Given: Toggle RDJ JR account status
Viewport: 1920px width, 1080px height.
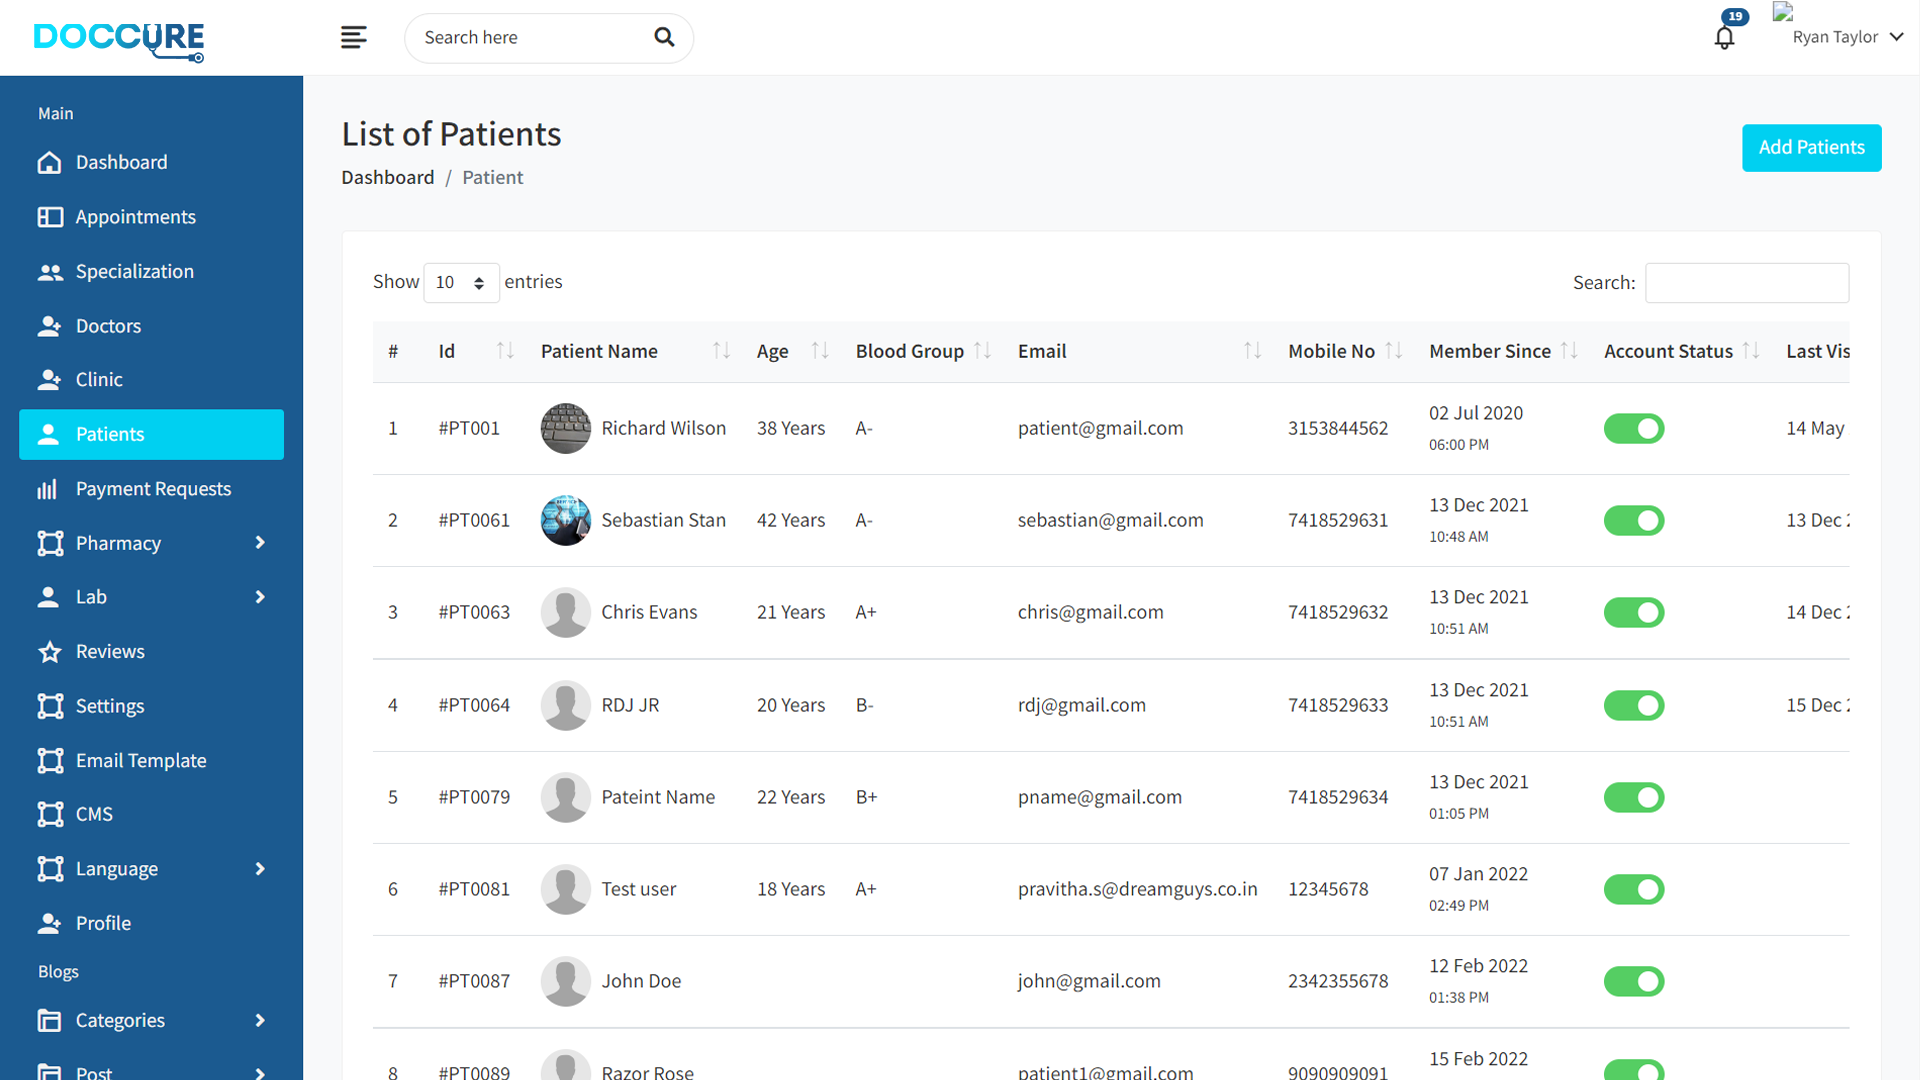Looking at the screenshot, I should [1634, 706].
